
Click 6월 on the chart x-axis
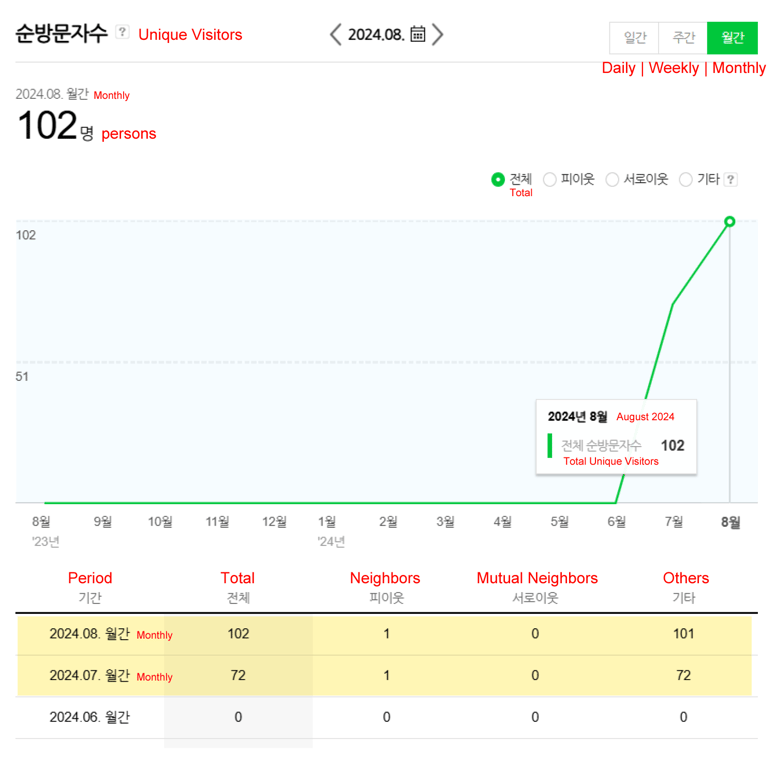point(617,522)
